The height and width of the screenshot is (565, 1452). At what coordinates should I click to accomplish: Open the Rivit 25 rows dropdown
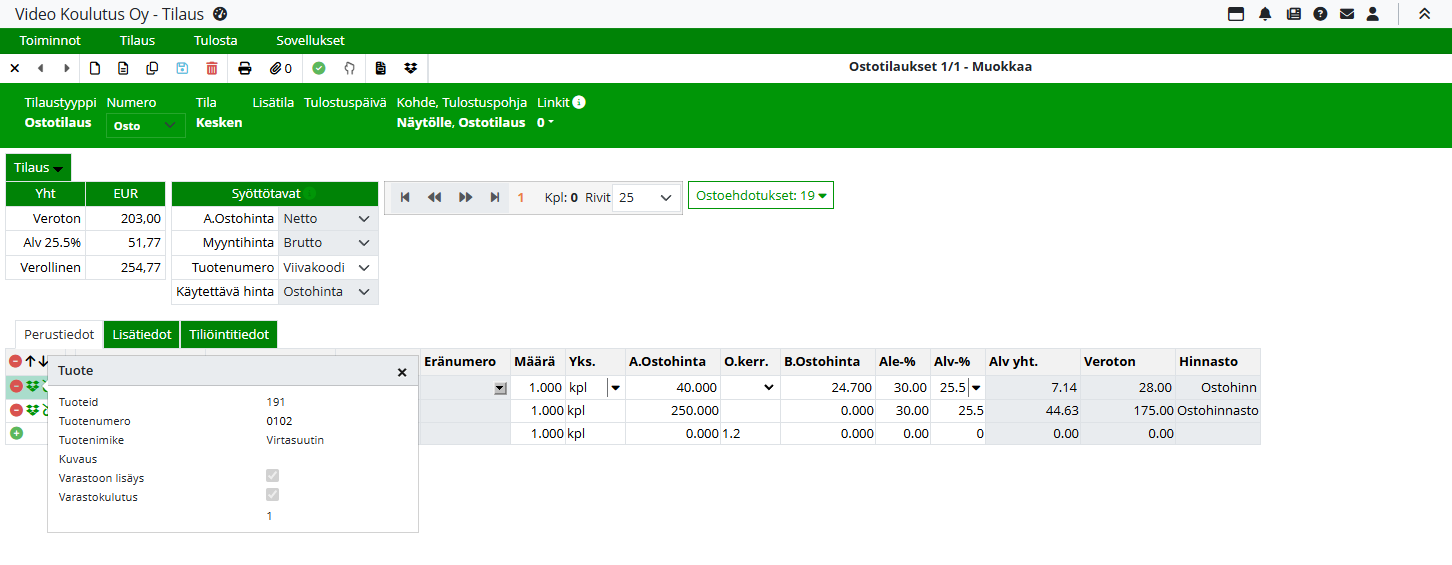tap(646, 198)
